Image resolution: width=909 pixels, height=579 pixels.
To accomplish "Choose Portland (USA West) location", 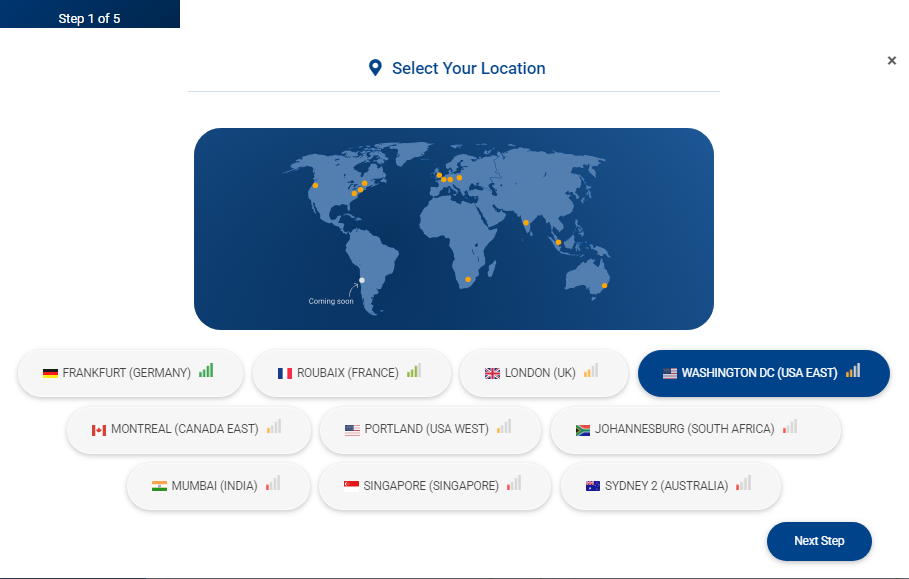I will click(x=430, y=429).
